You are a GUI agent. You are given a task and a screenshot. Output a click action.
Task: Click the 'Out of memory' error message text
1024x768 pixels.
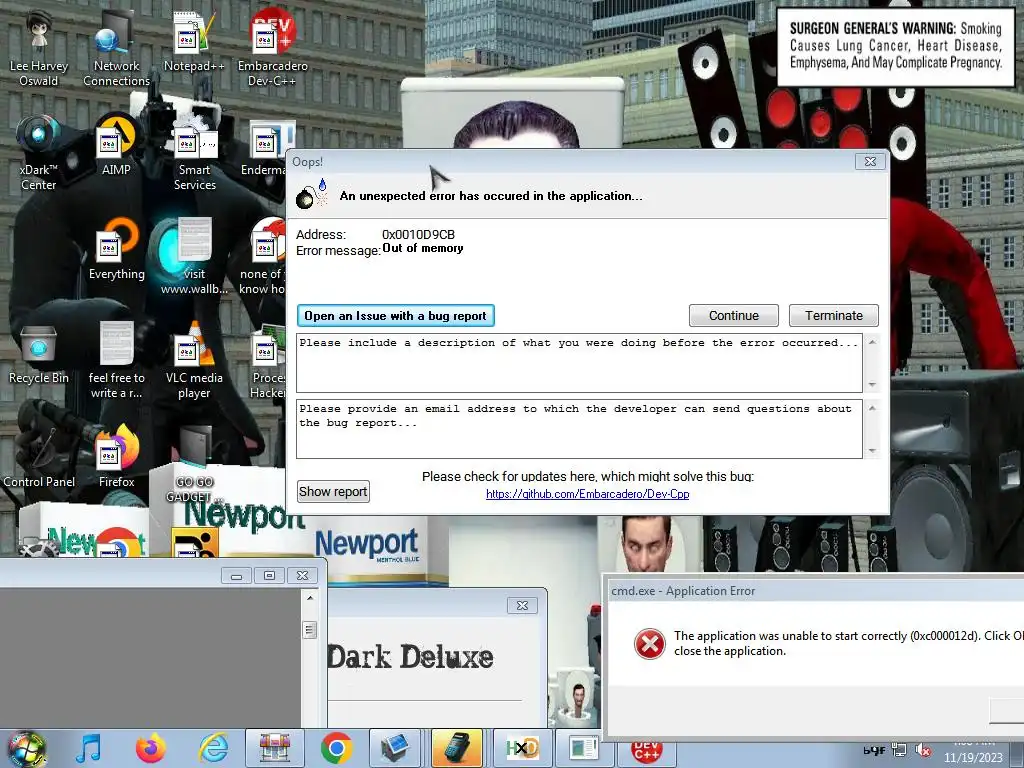pyautogui.click(x=423, y=248)
